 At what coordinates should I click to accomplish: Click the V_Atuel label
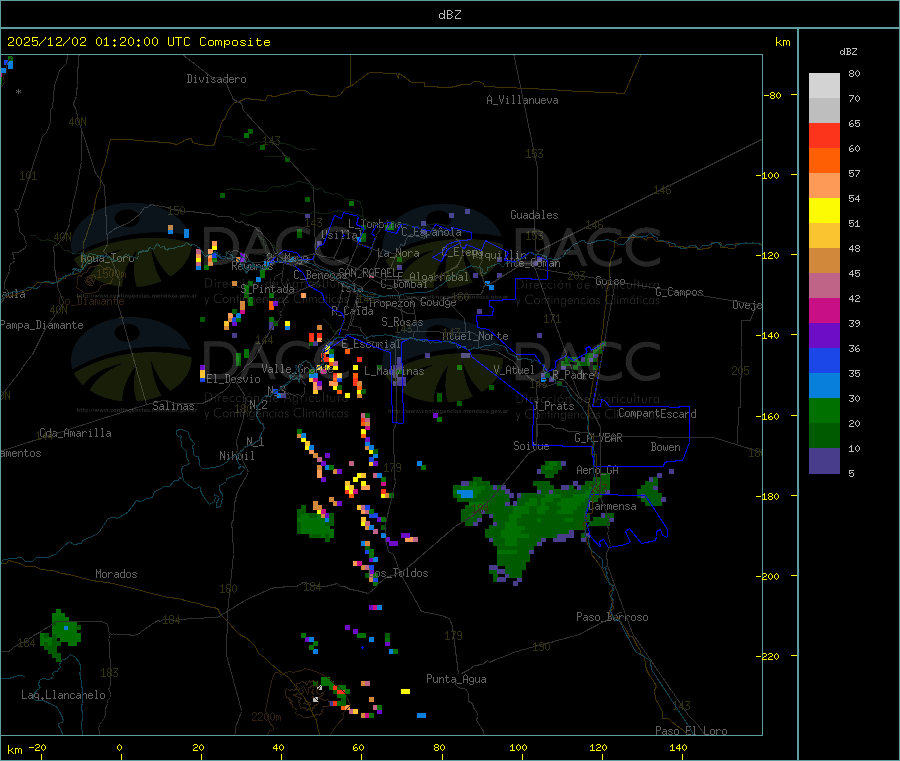[514, 370]
